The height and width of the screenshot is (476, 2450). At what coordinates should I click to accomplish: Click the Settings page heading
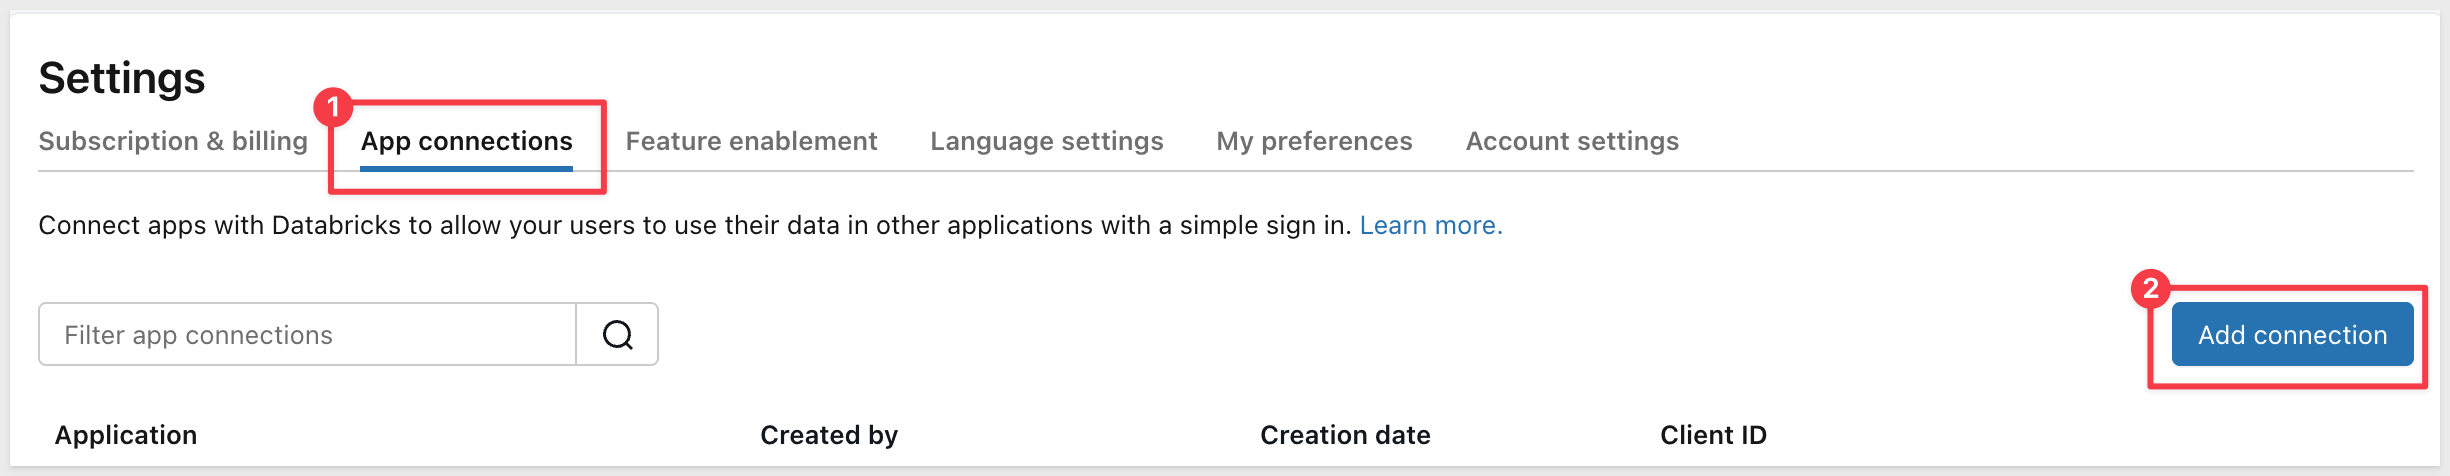[122, 78]
